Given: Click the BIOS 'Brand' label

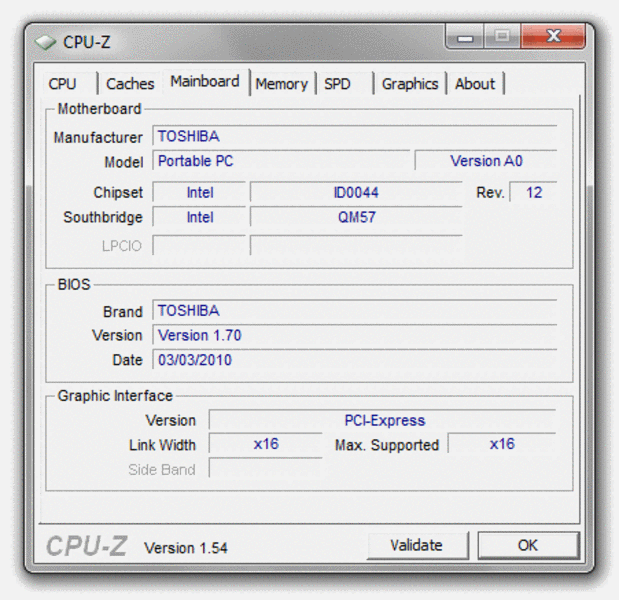Looking at the screenshot, I should pos(123,312).
